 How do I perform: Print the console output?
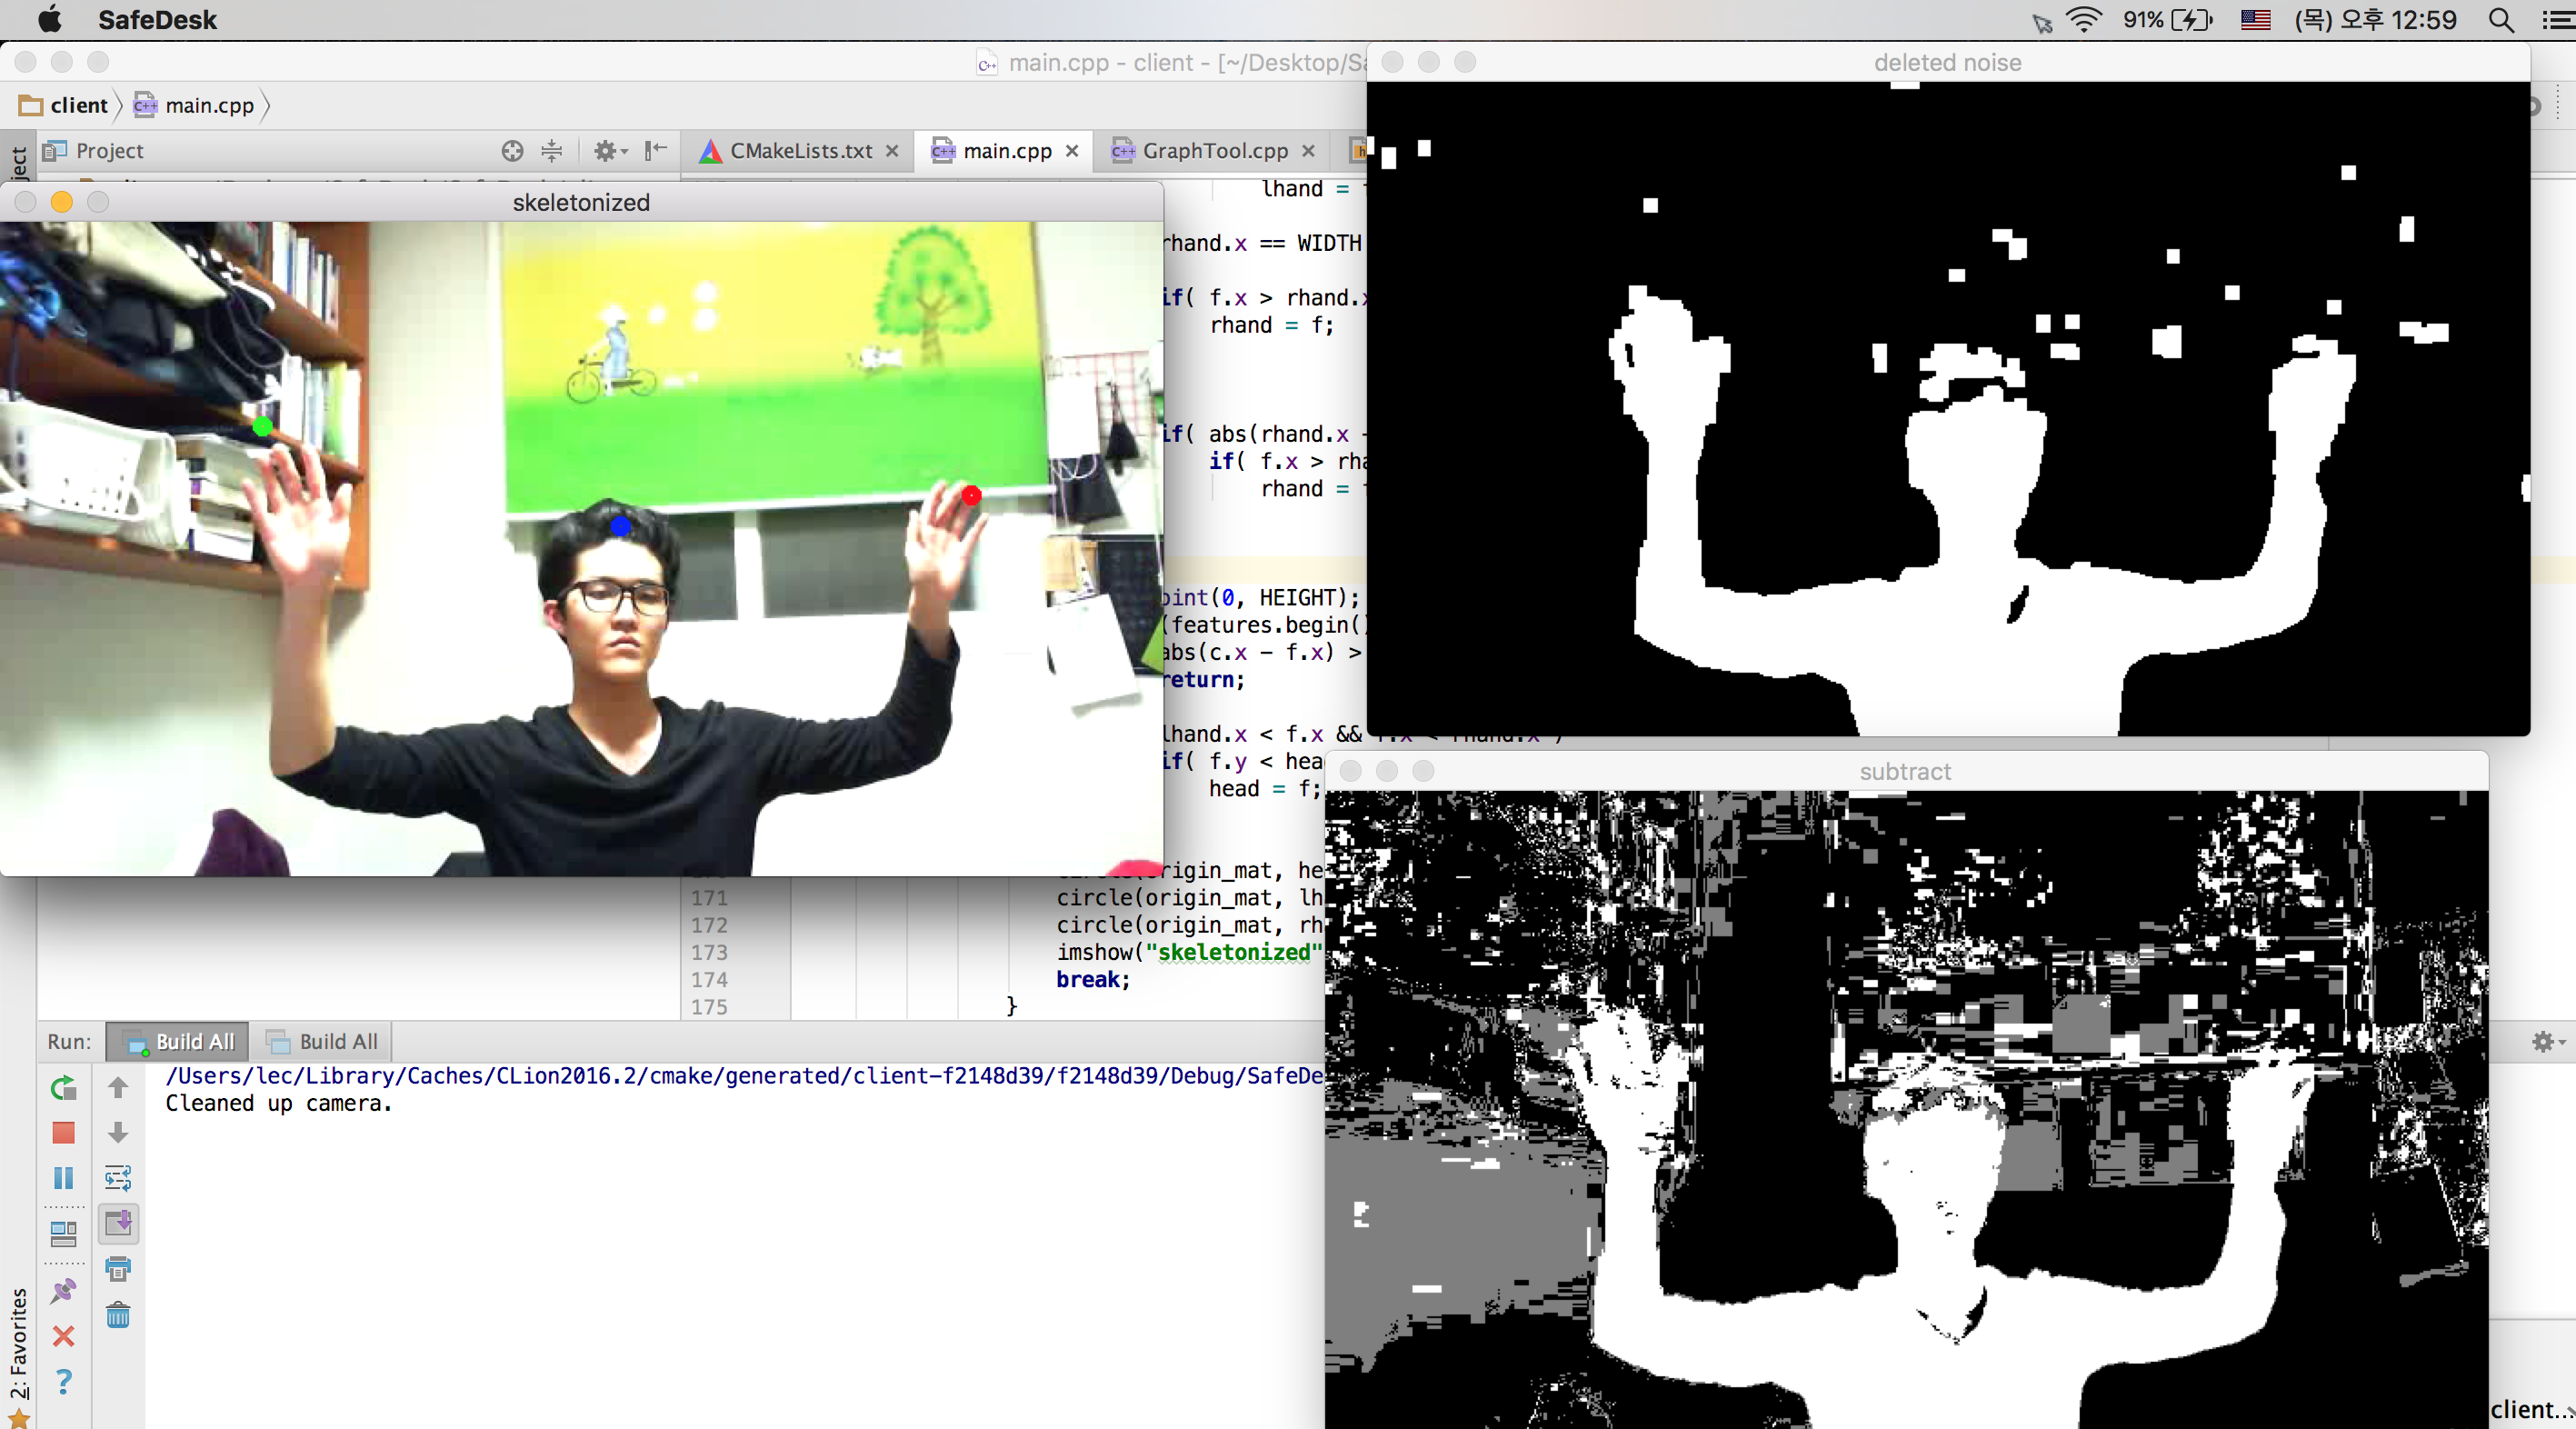(118, 1269)
